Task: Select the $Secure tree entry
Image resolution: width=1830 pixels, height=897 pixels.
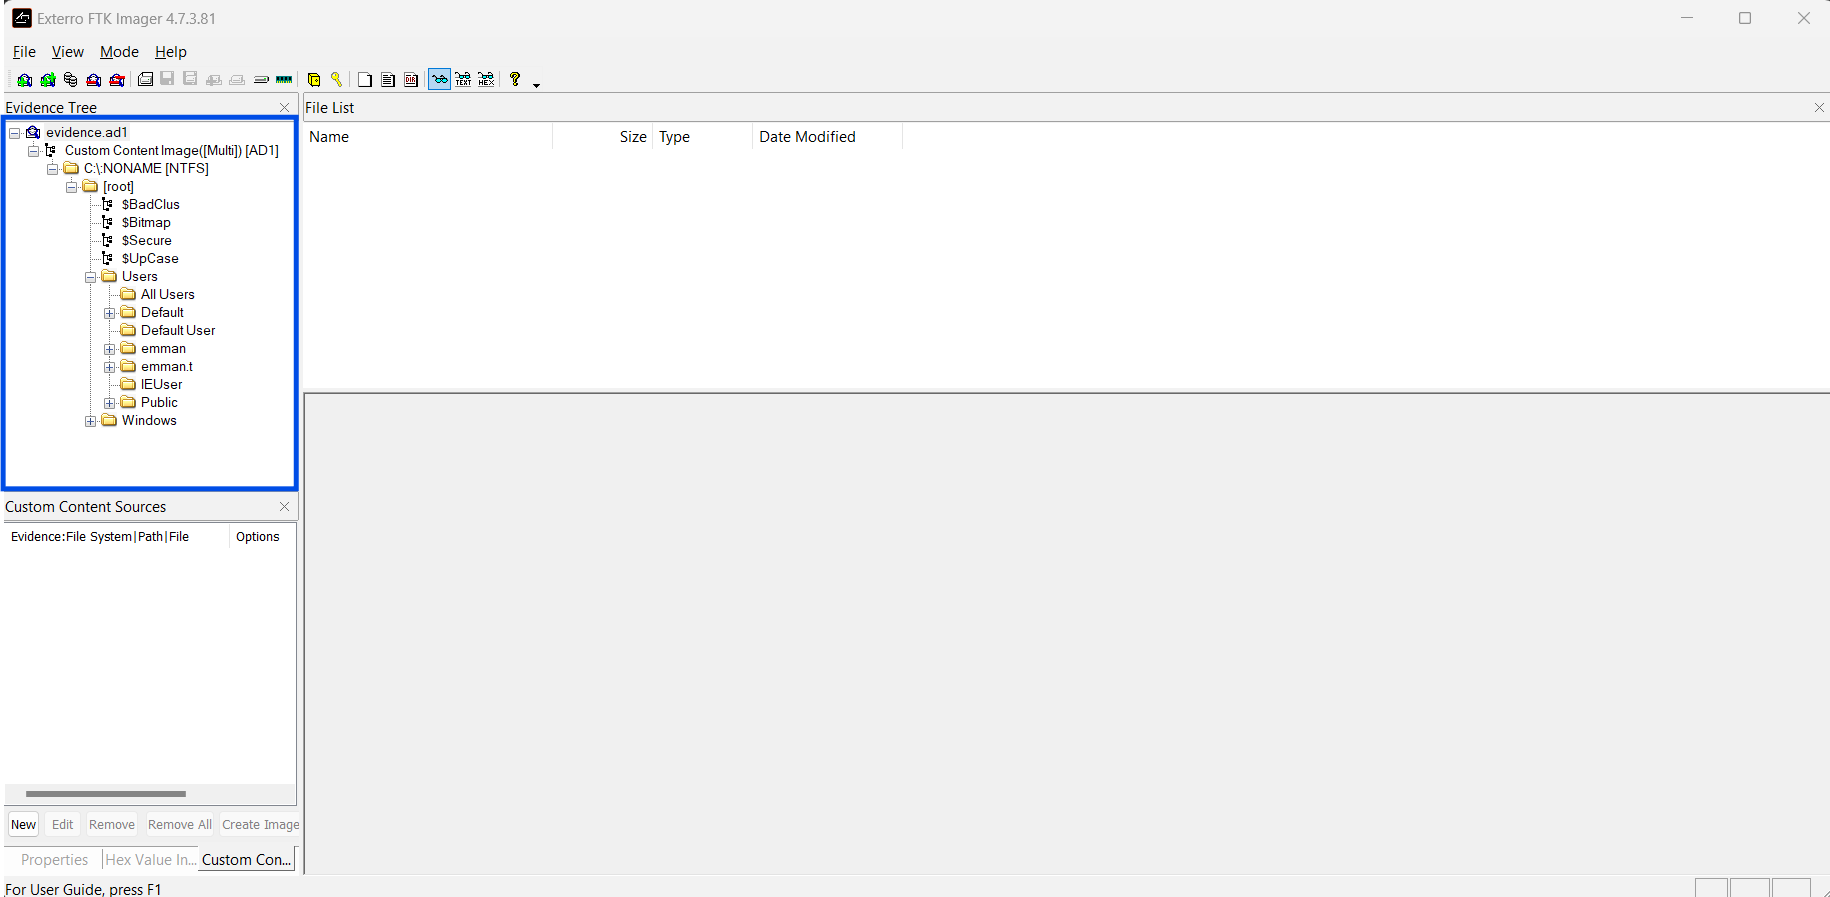Action: pos(147,241)
